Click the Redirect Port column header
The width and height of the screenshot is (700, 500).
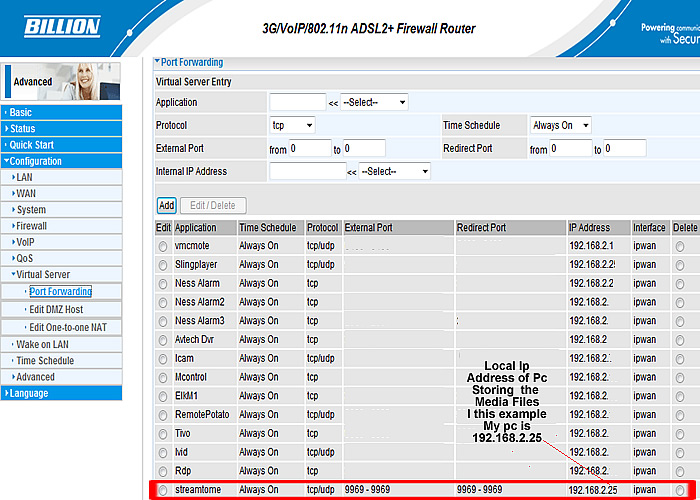tap(511, 228)
